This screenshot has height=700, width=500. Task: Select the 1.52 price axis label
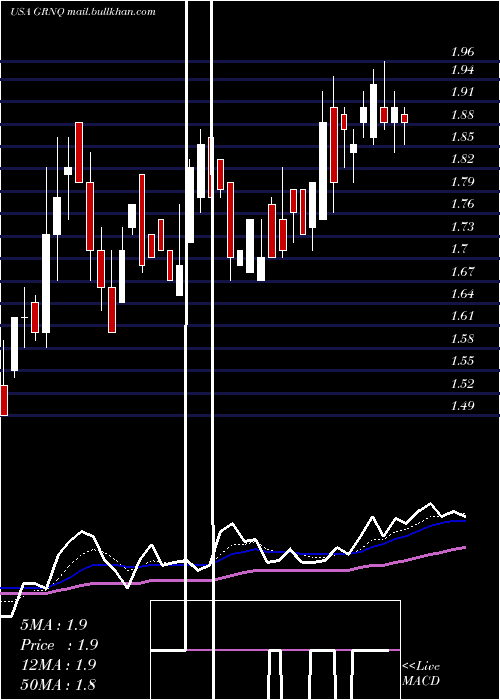462,383
